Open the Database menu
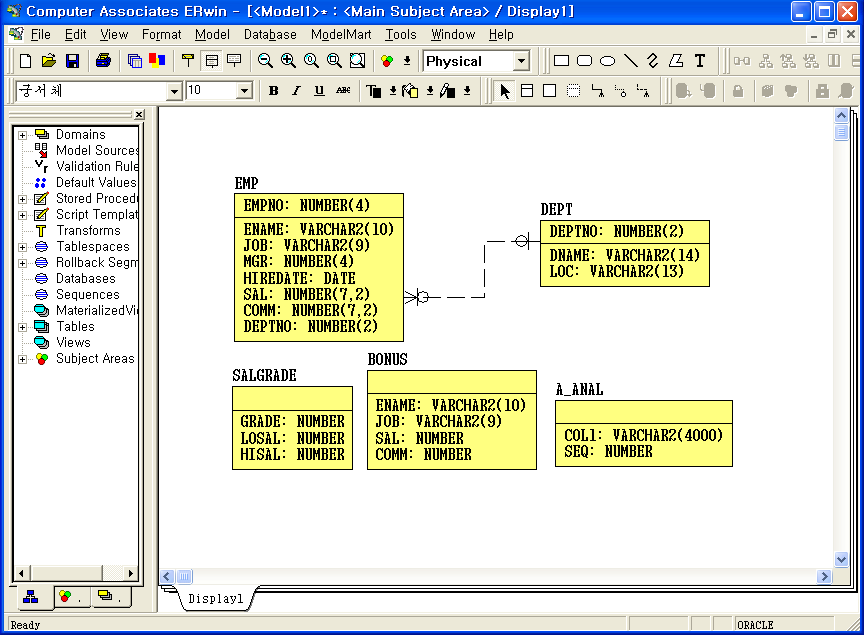 point(270,35)
